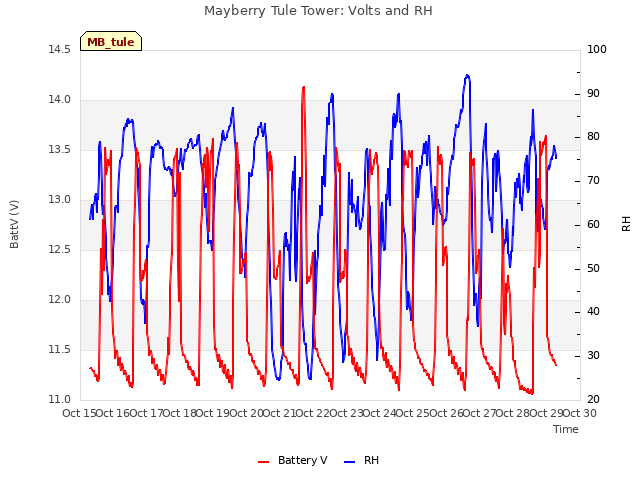The height and width of the screenshot is (480, 640).
Task: Click the Oct 15 date tick label
Action: tap(79, 413)
